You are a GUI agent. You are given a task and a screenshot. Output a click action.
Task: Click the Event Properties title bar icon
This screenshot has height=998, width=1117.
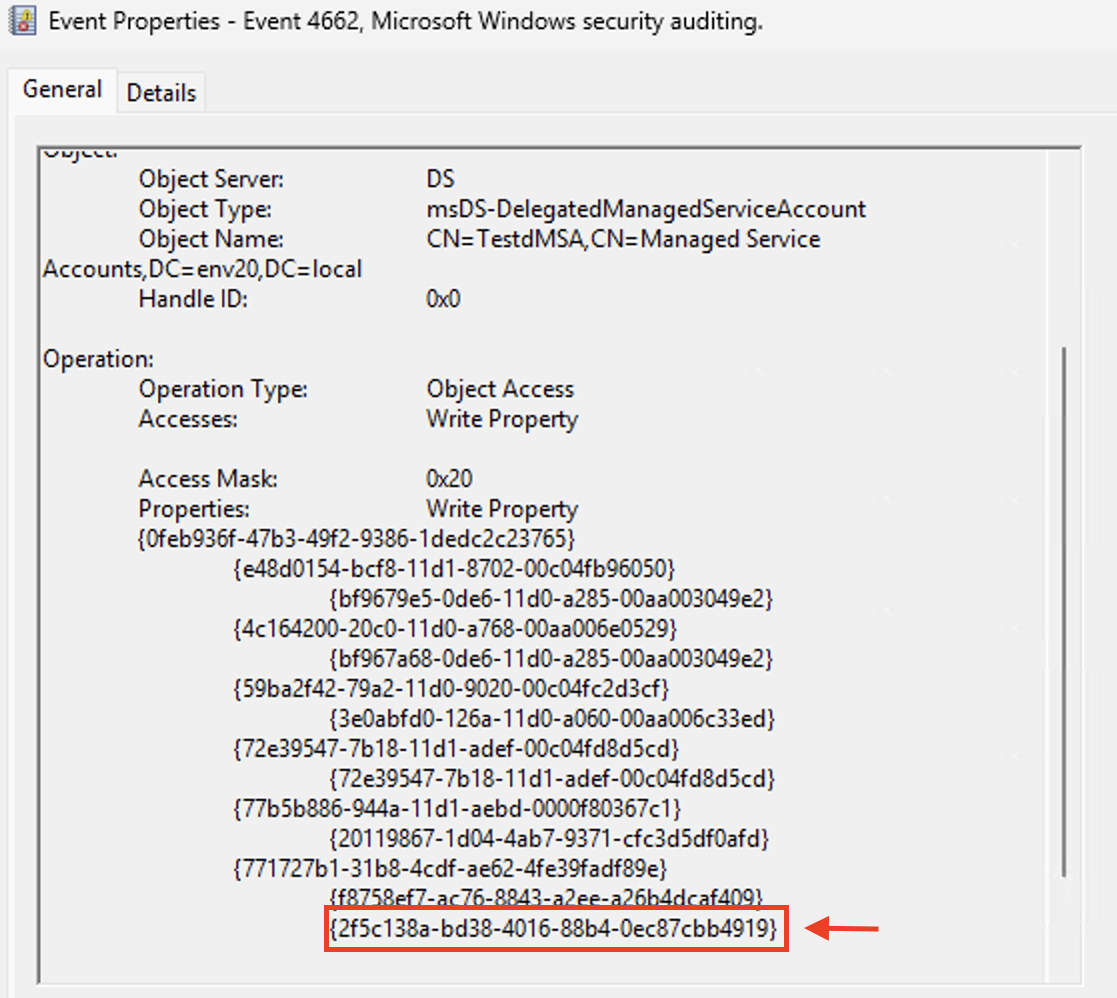[x=23, y=21]
